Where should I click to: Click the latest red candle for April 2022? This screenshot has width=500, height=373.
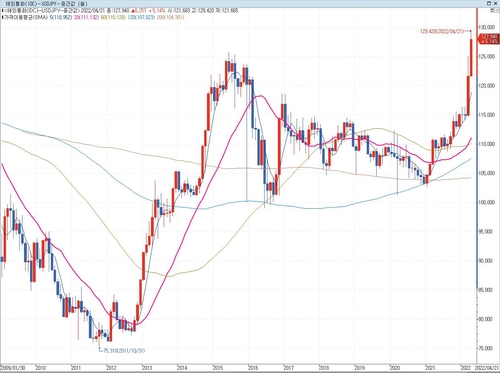point(471,57)
